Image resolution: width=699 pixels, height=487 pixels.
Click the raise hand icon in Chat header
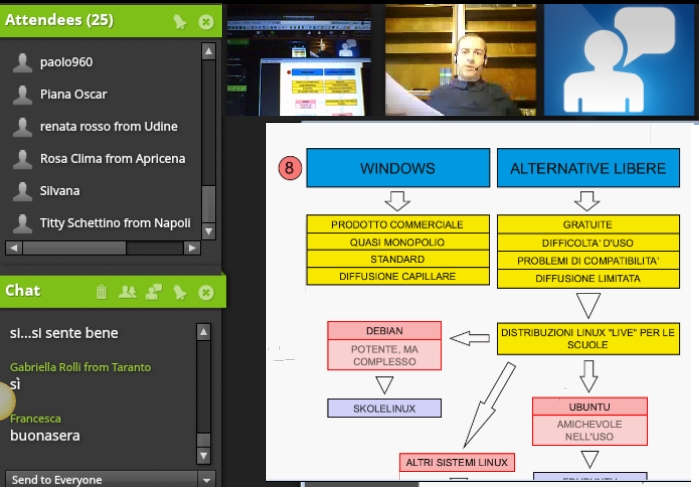click(180, 292)
